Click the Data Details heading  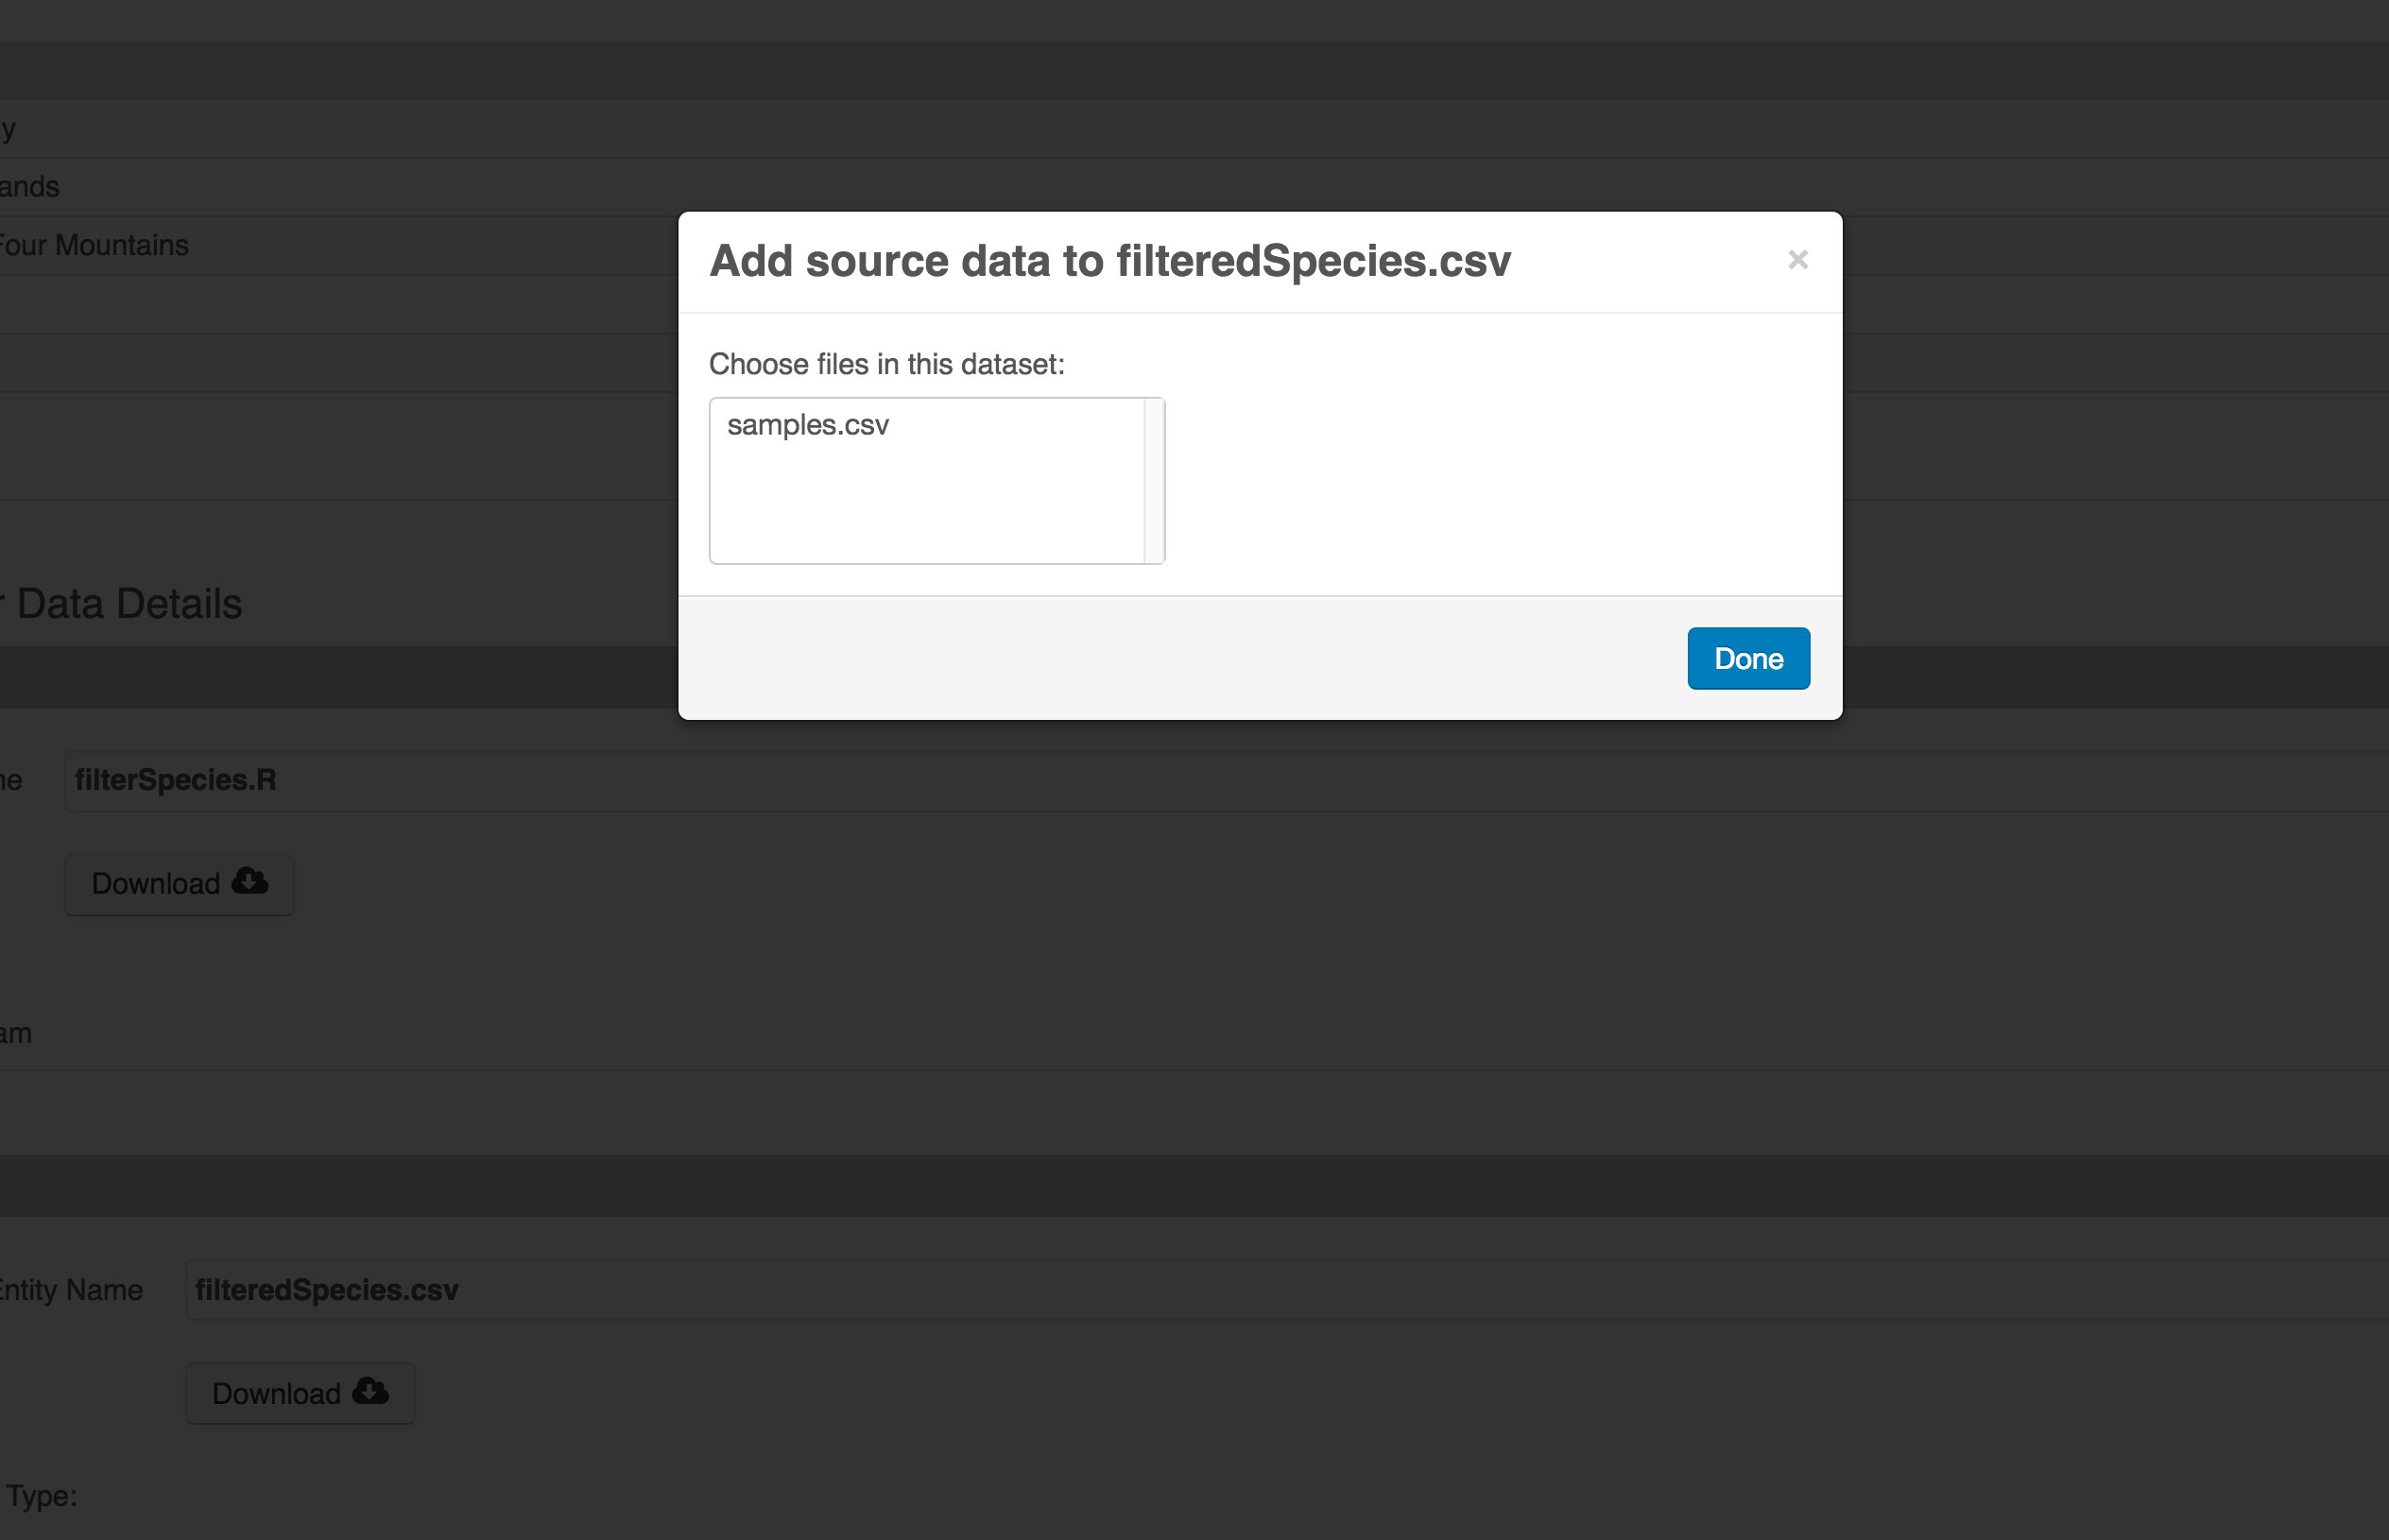(x=129, y=604)
